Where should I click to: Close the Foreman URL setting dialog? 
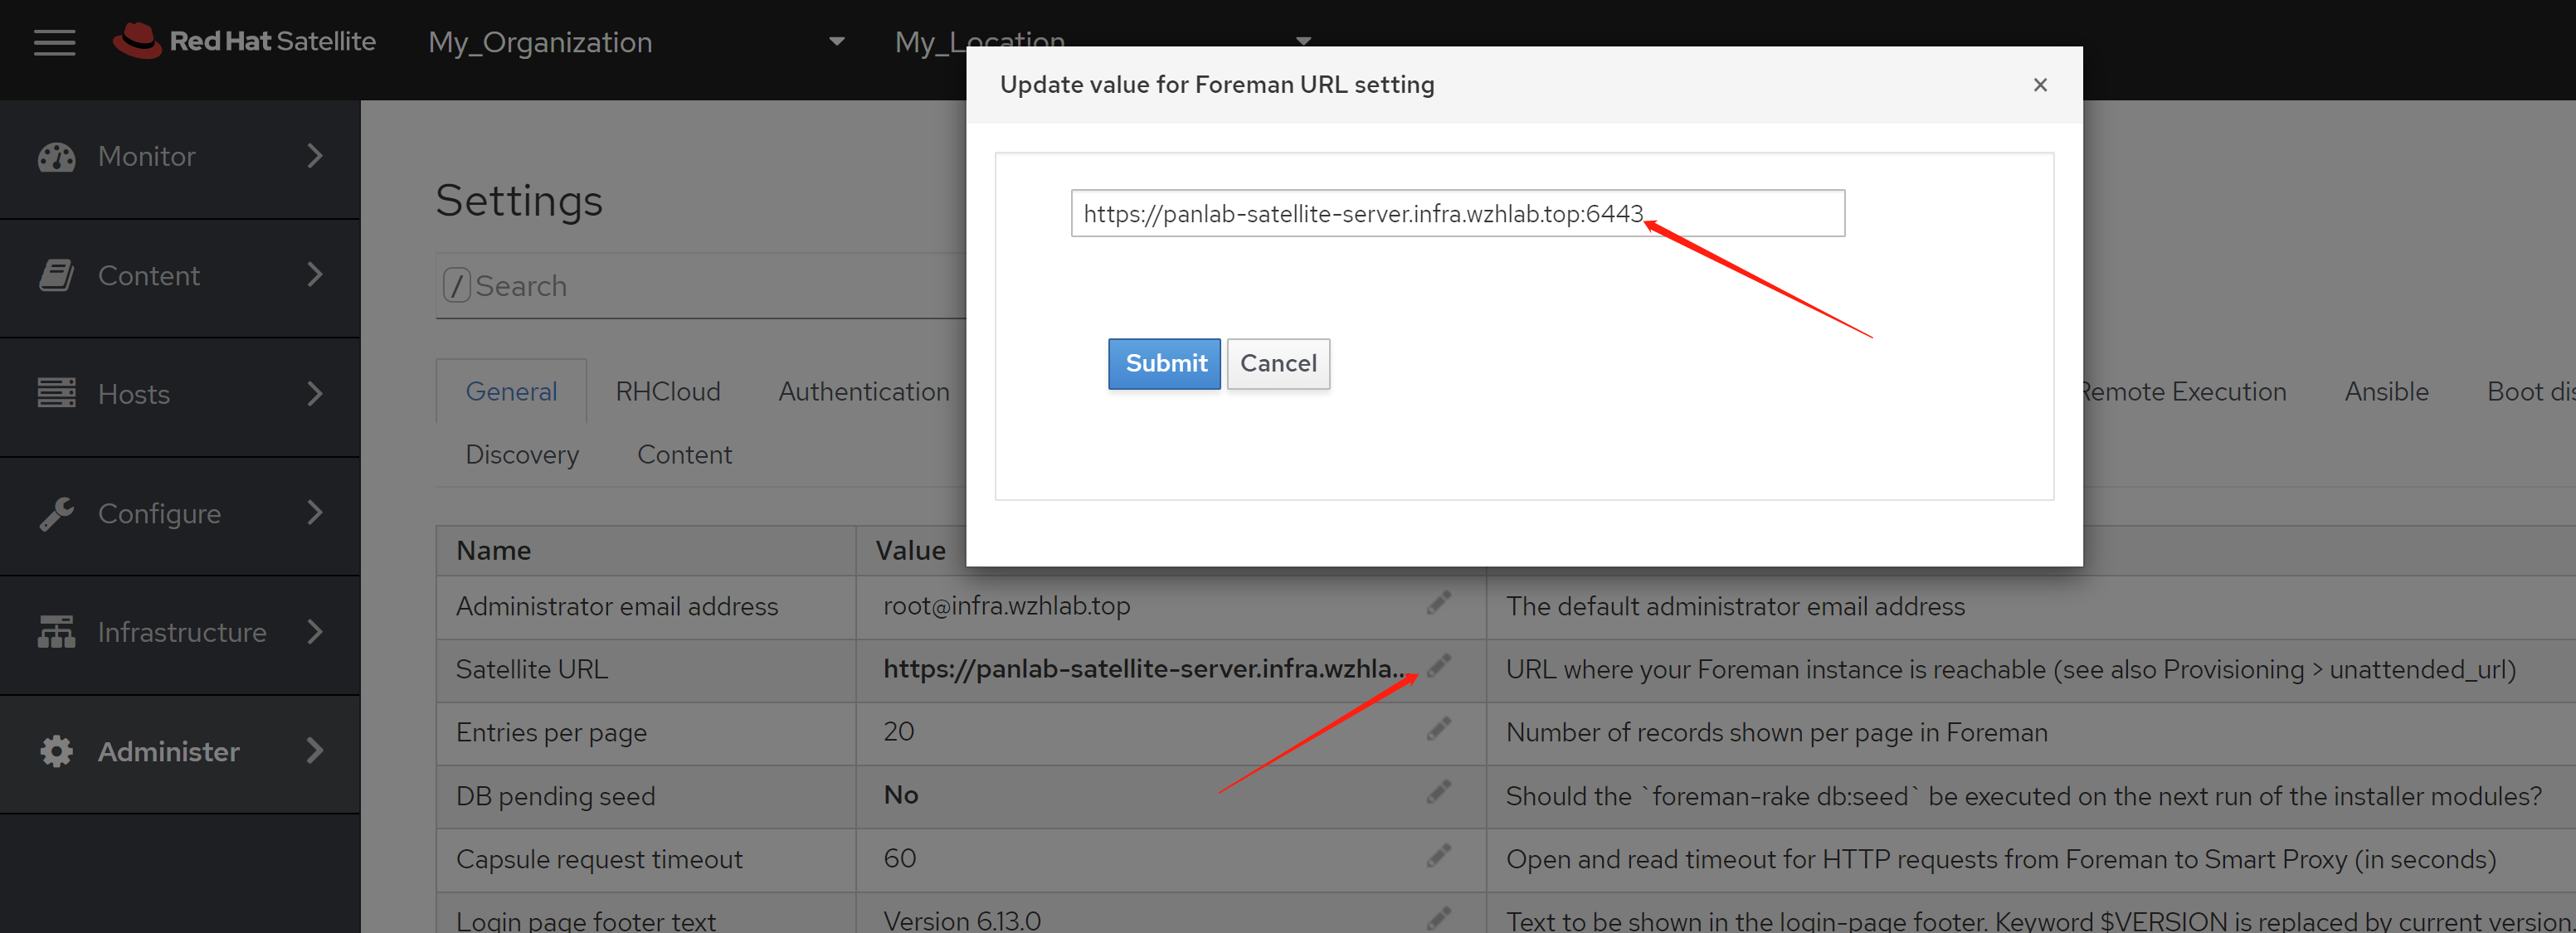point(2040,85)
